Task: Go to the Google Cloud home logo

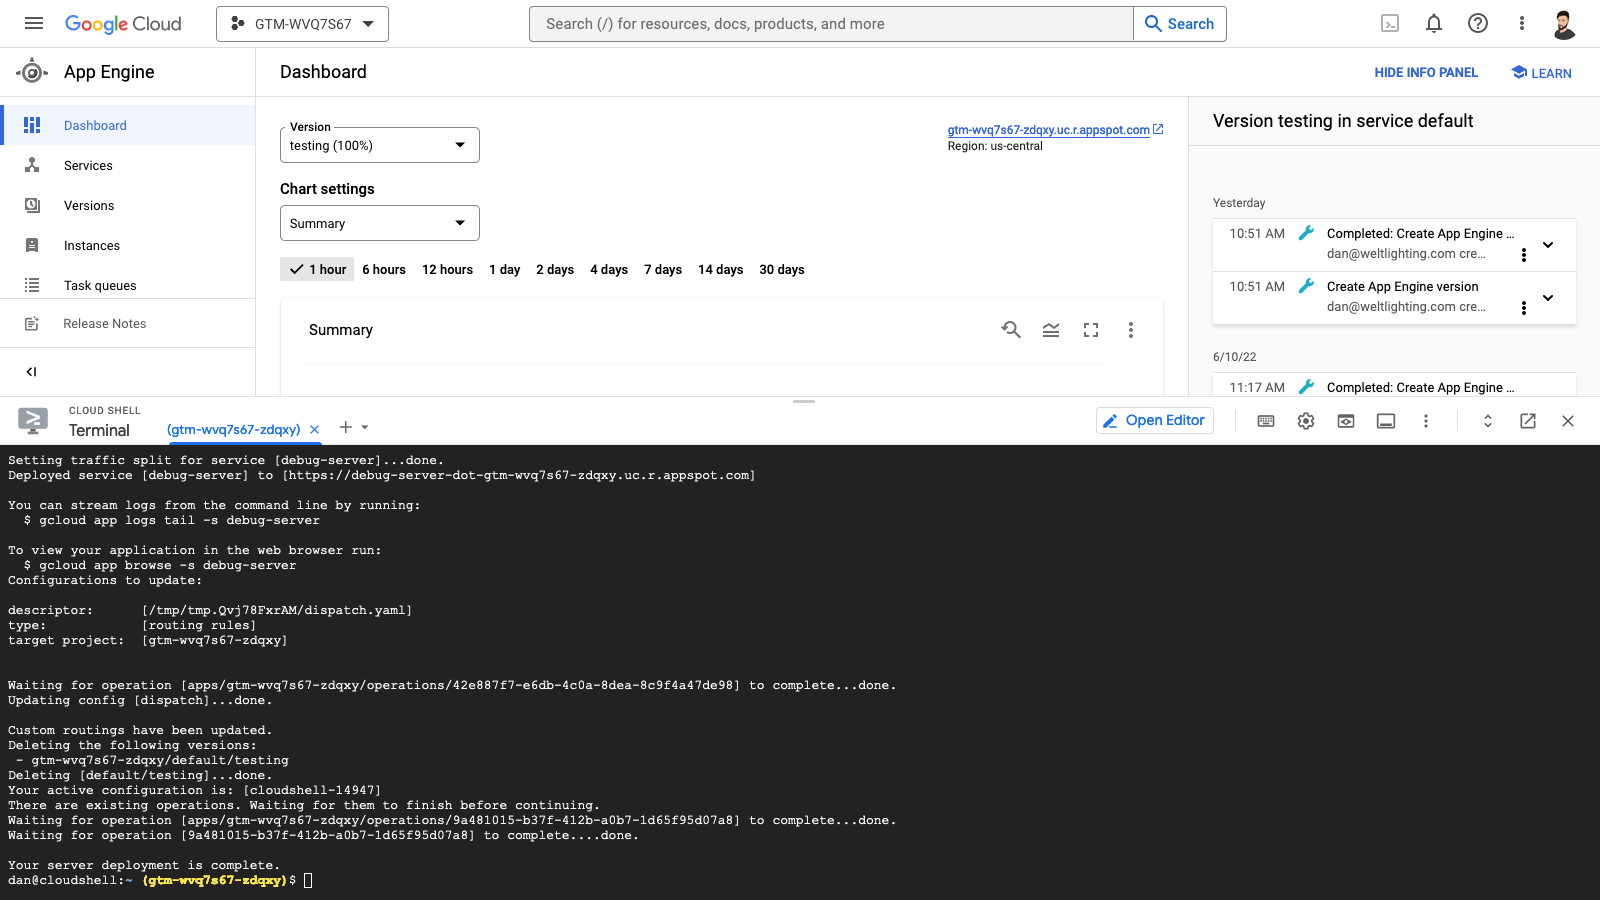Action: click(x=123, y=24)
